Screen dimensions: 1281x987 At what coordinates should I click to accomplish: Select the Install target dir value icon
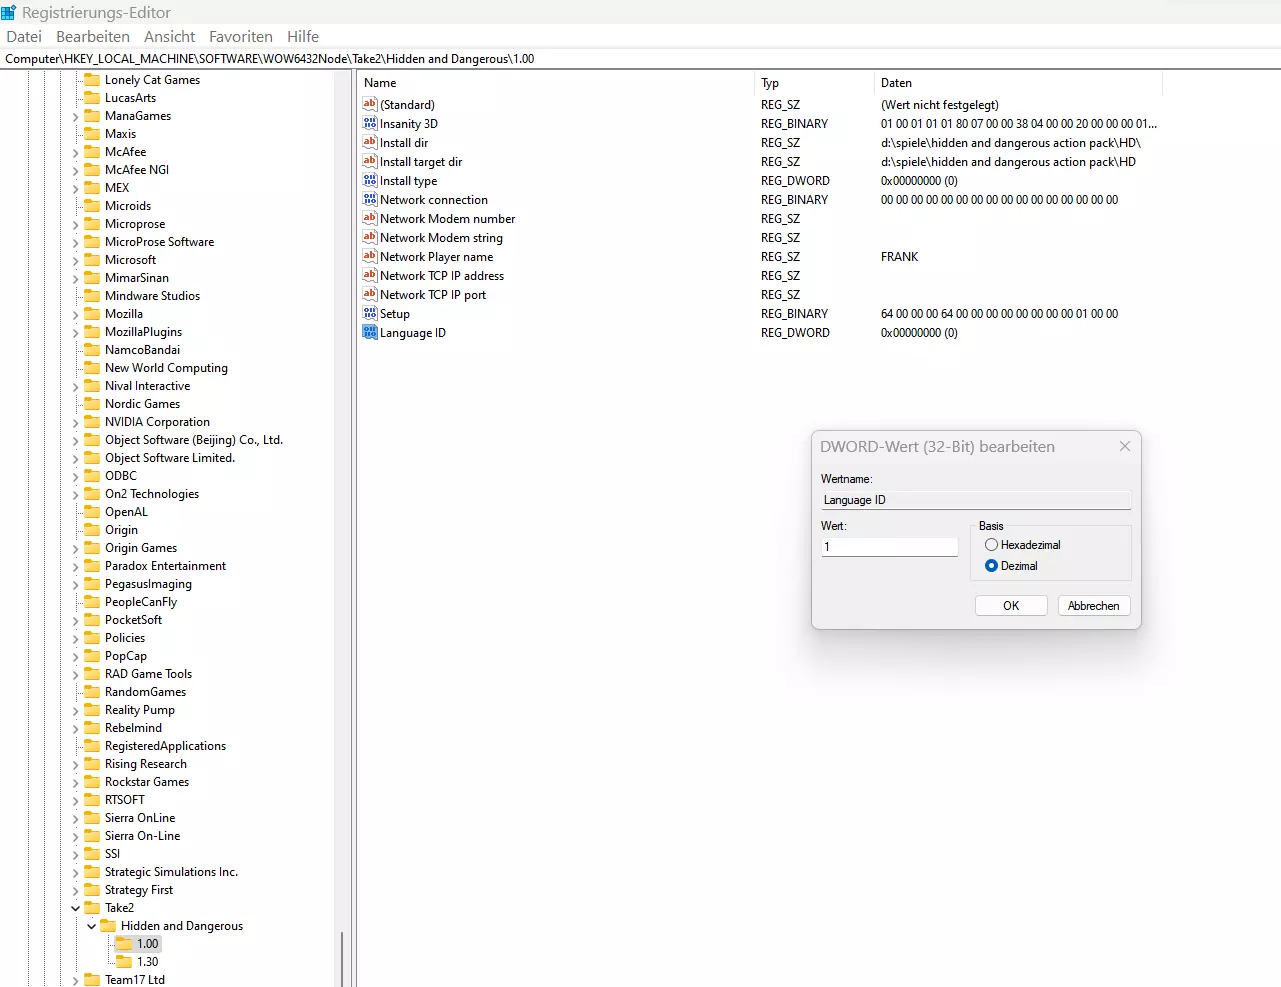pyautogui.click(x=369, y=161)
